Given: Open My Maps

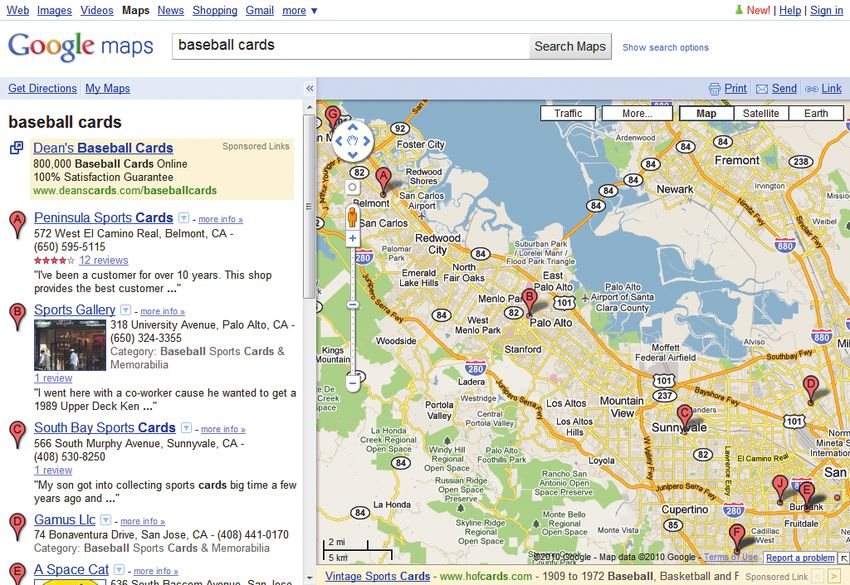Looking at the screenshot, I should pos(107,88).
